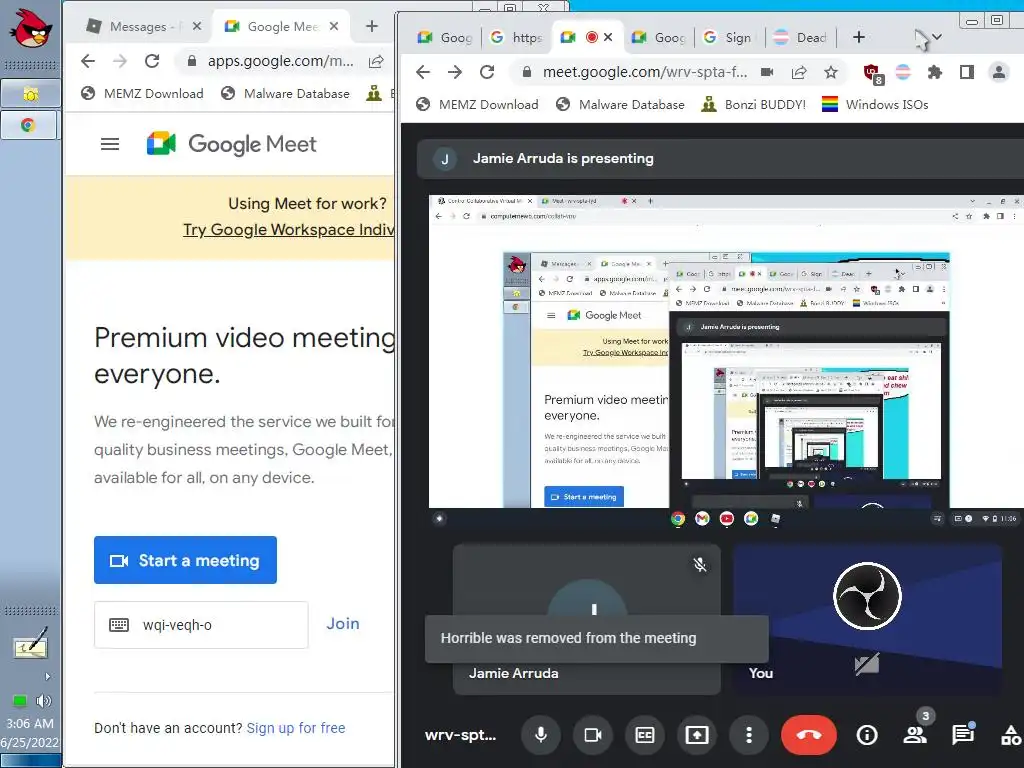This screenshot has width=1024, height=768.
Task: Open the Present now screen share button
Action: click(x=697, y=735)
